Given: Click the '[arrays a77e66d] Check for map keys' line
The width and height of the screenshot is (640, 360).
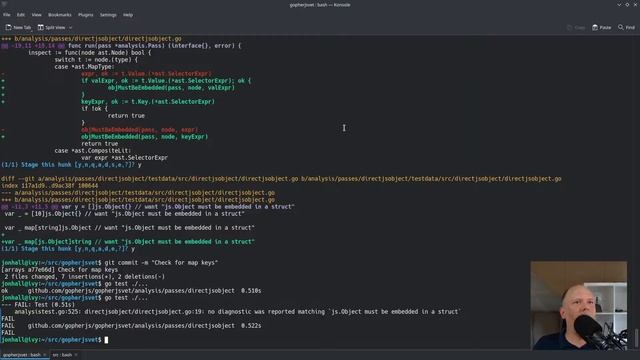Looking at the screenshot, I should (x=60, y=269).
